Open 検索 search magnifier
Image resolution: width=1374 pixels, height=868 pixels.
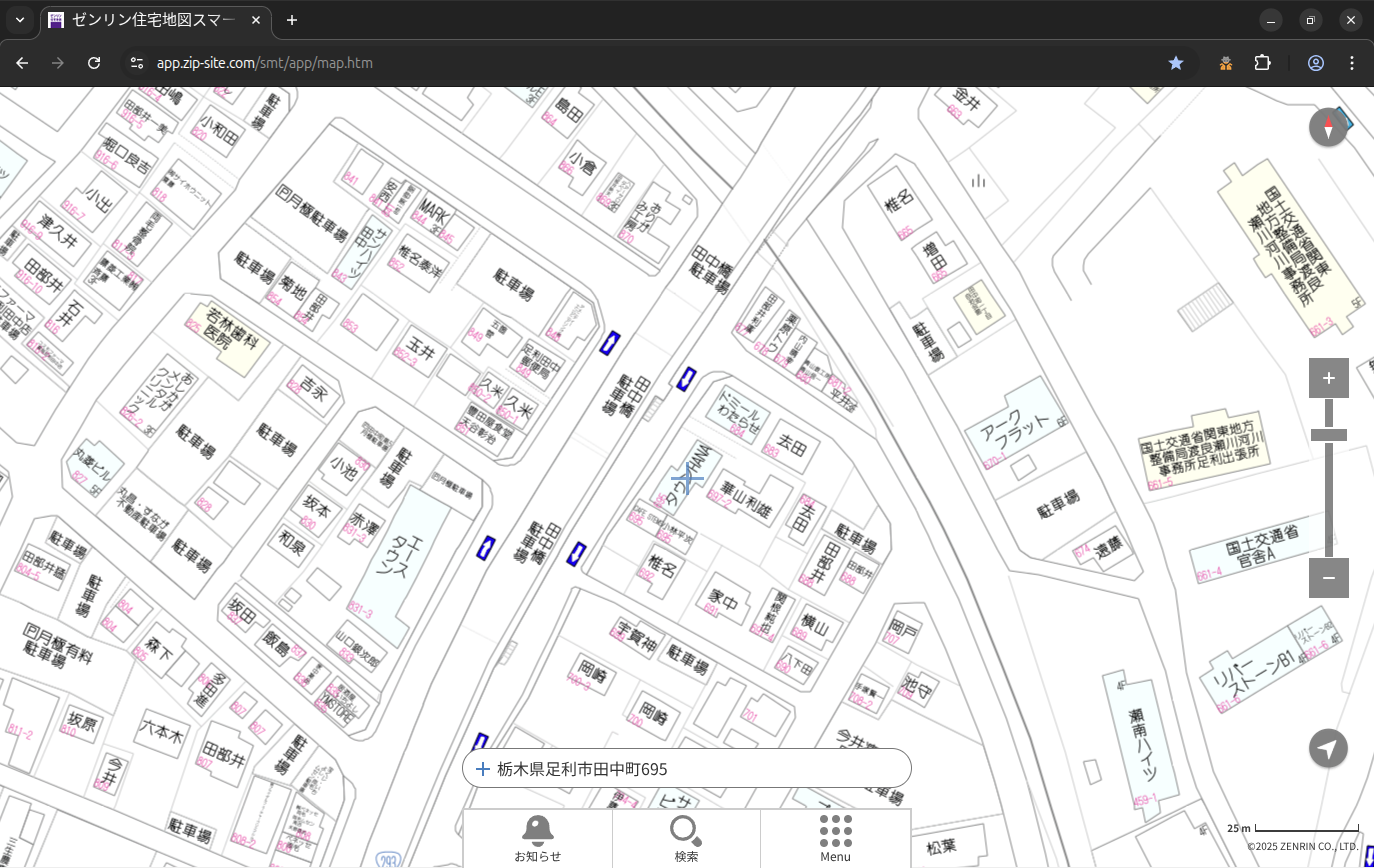(686, 838)
